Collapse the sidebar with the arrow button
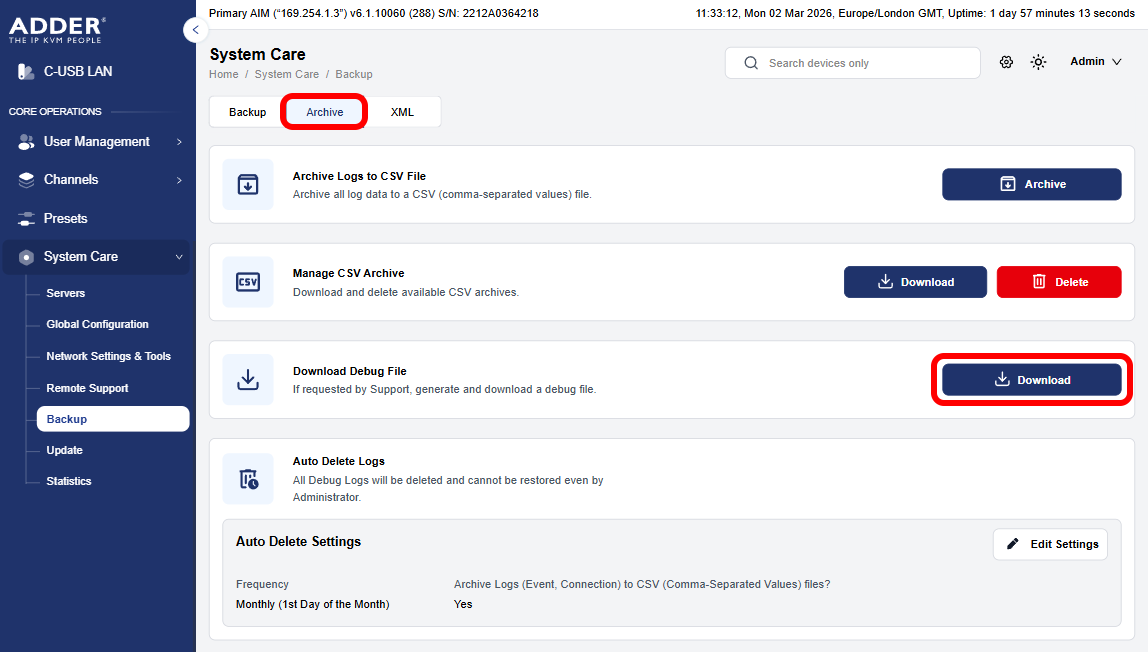Image resolution: width=1148 pixels, height=652 pixels. tap(195, 30)
